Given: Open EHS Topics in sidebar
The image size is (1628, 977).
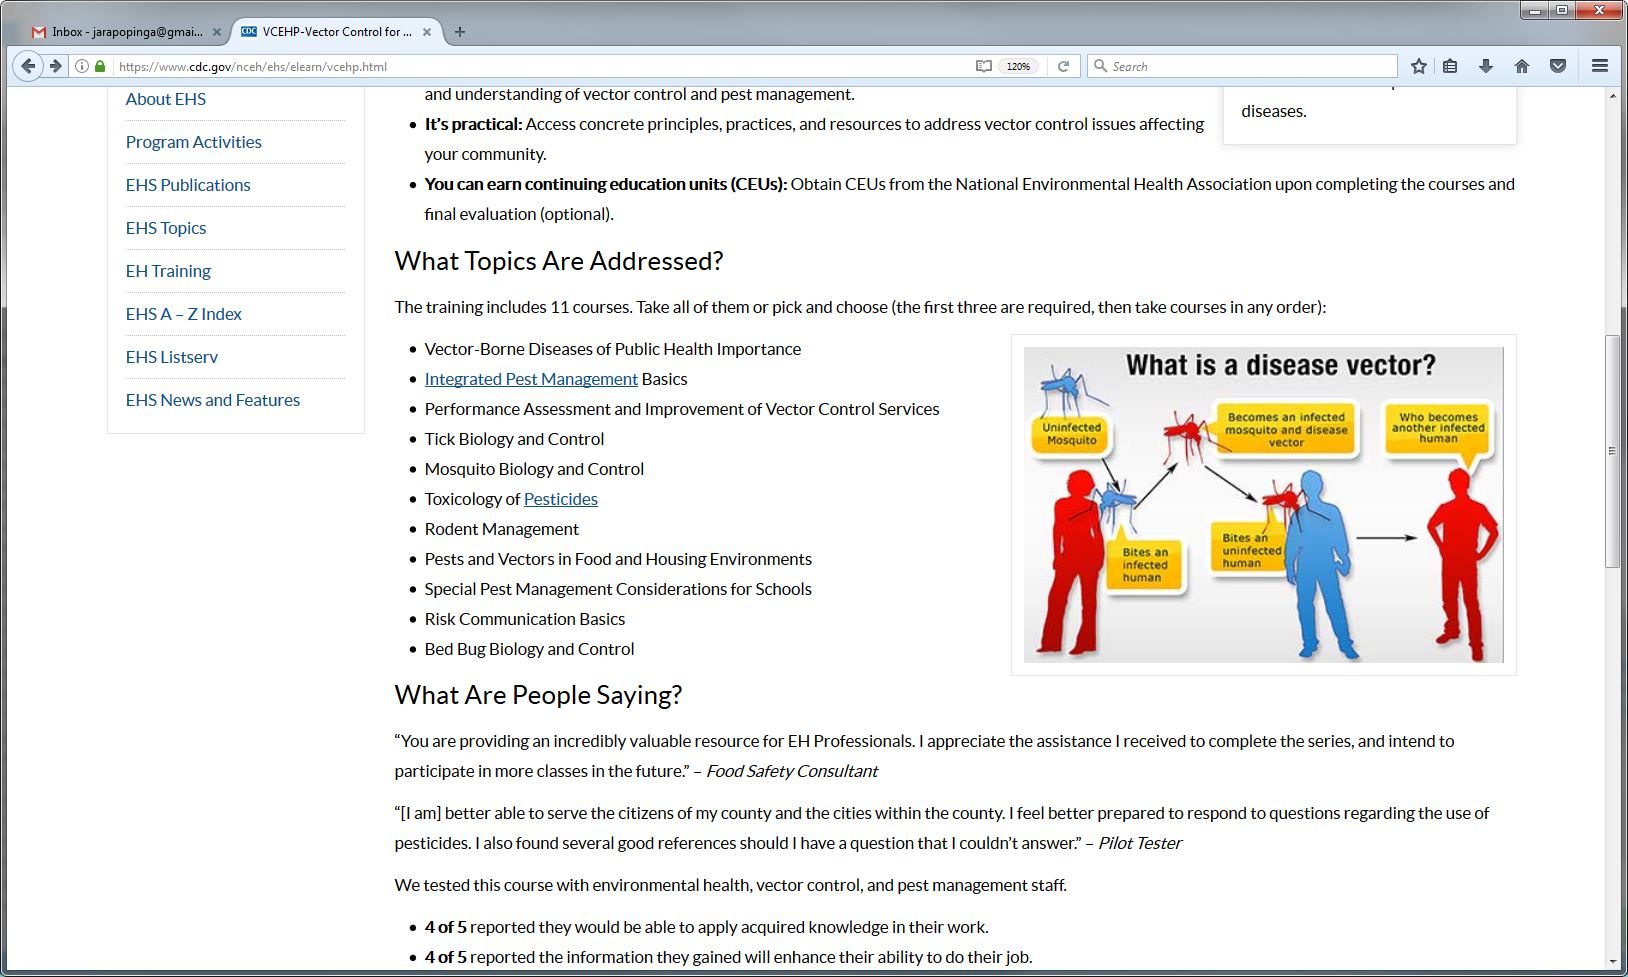Looking at the screenshot, I should 166,228.
